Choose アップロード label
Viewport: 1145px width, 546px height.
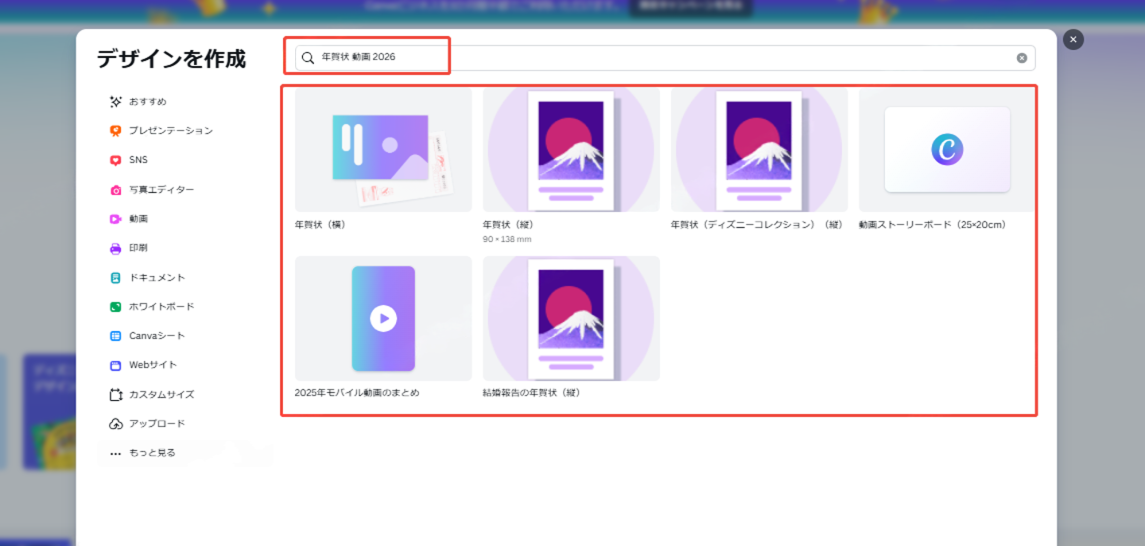pyautogui.click(x=157, y=423)
